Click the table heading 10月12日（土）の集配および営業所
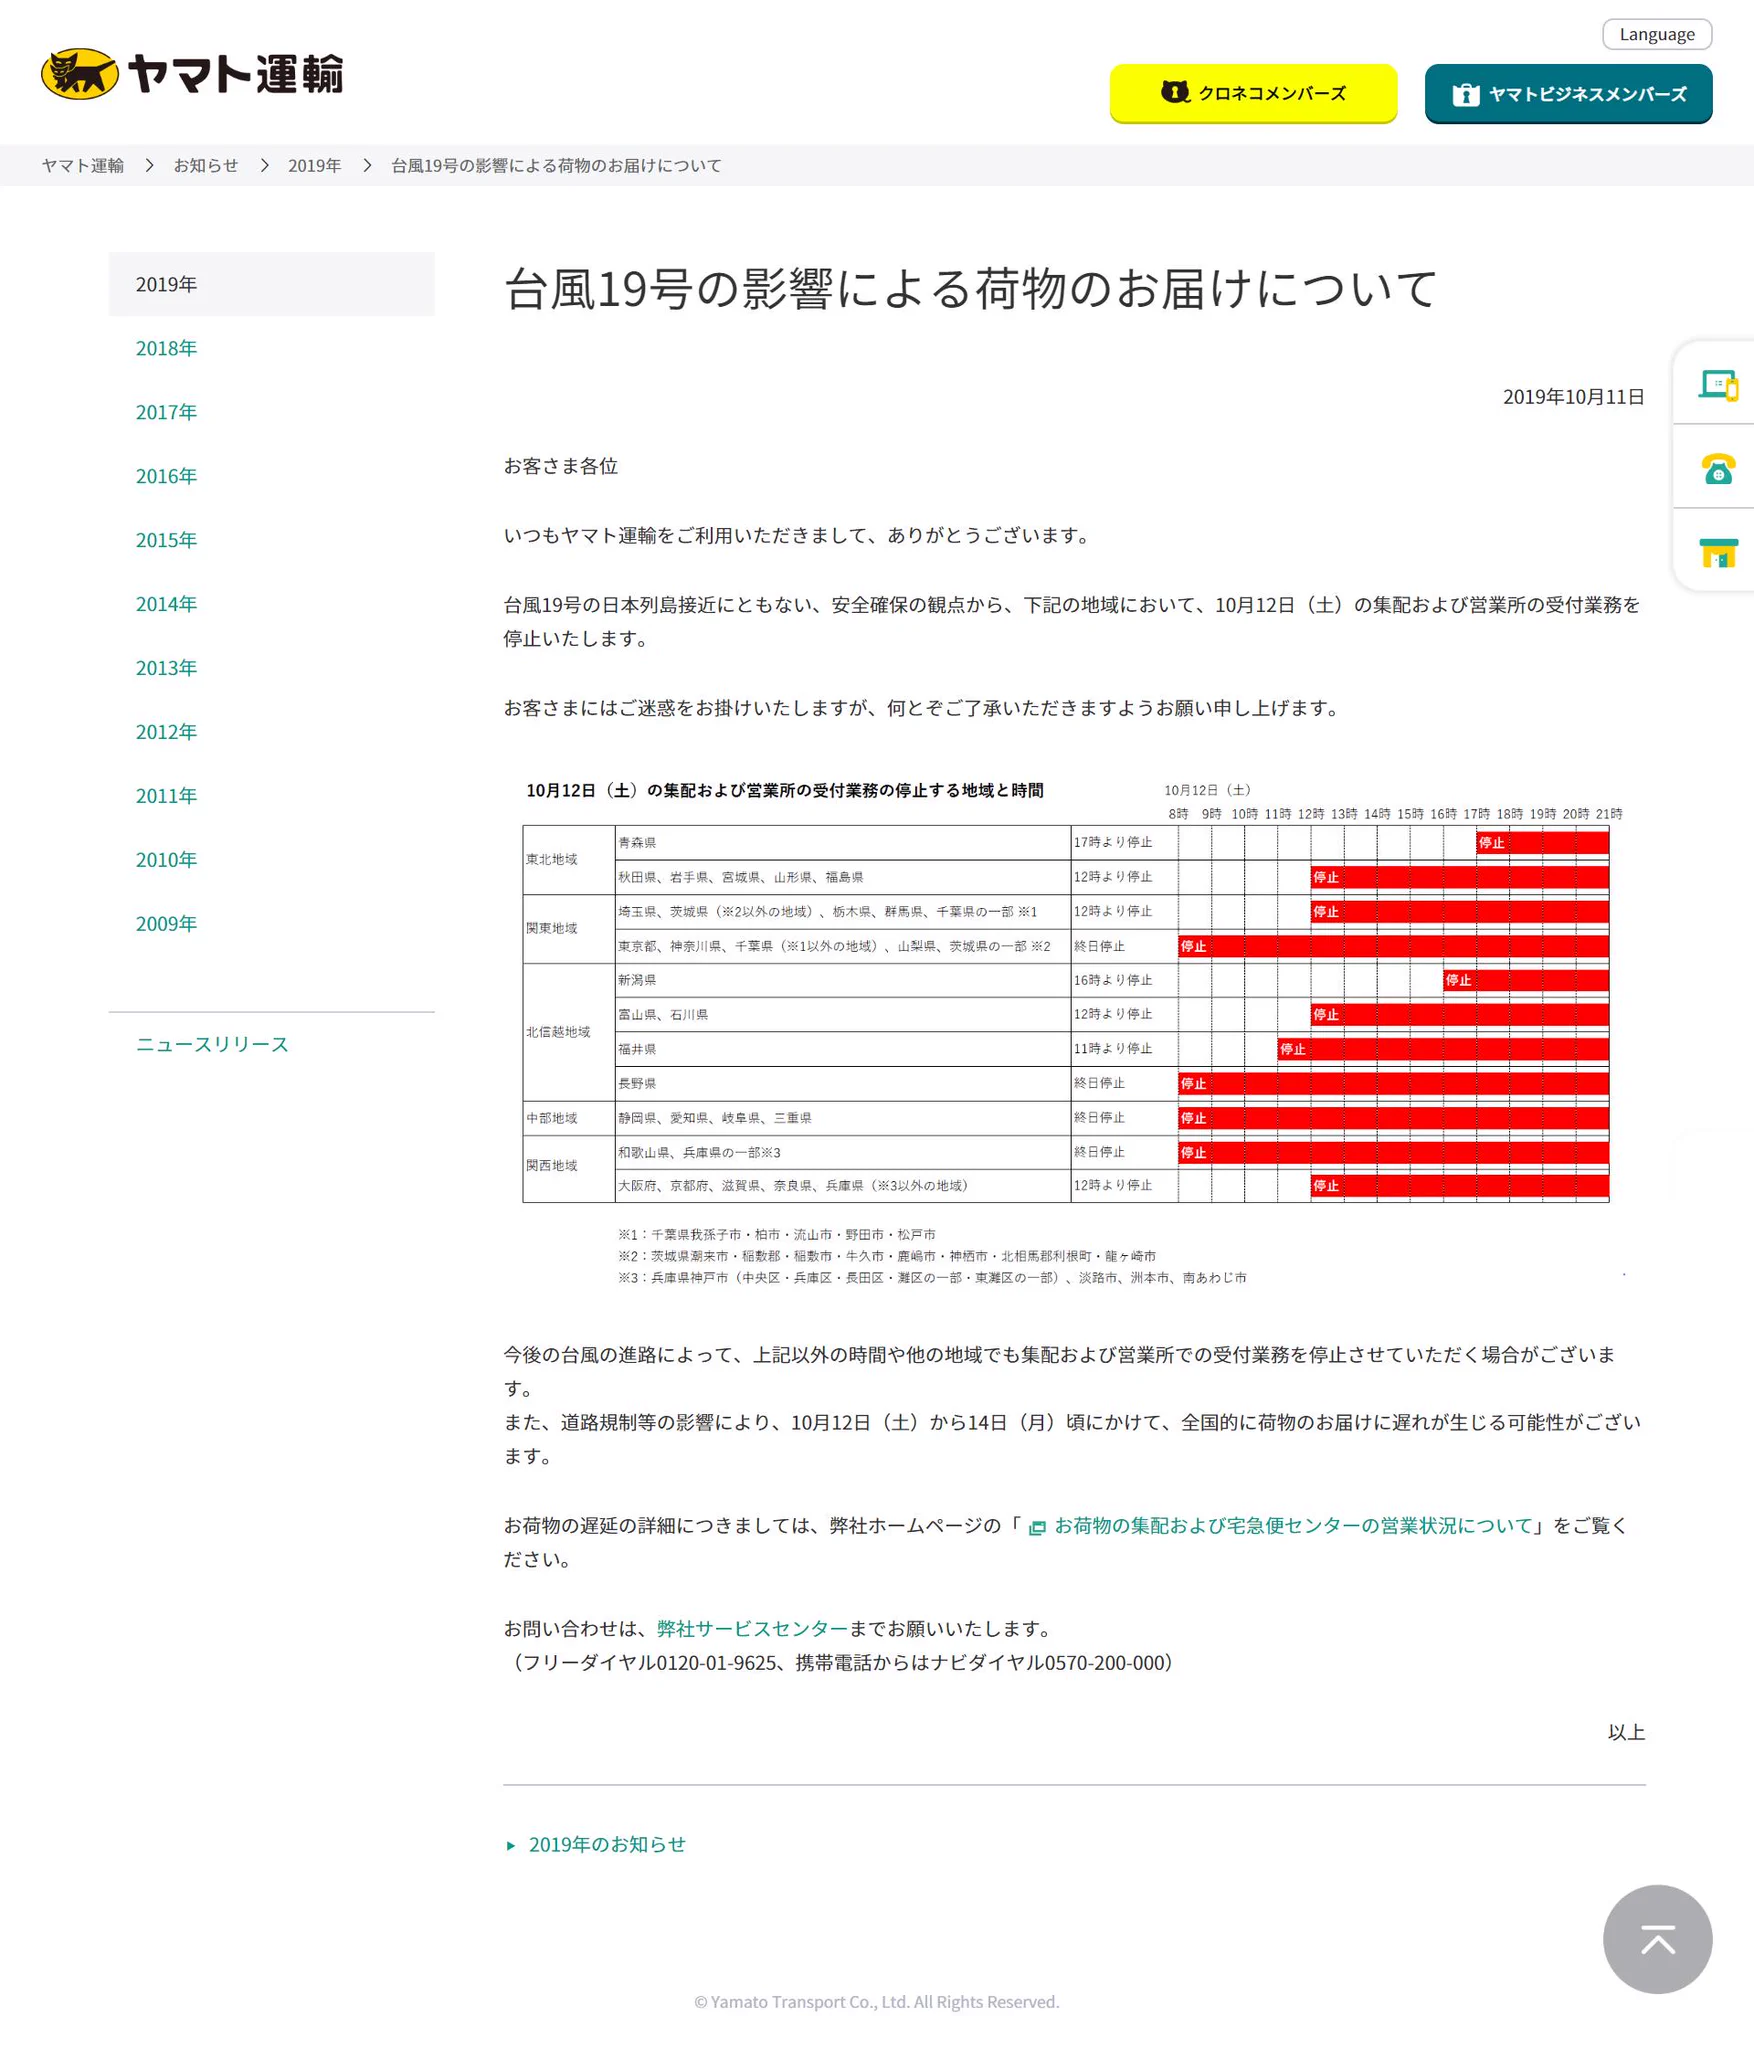1754x2048 pixels. [x=785, y=791]
